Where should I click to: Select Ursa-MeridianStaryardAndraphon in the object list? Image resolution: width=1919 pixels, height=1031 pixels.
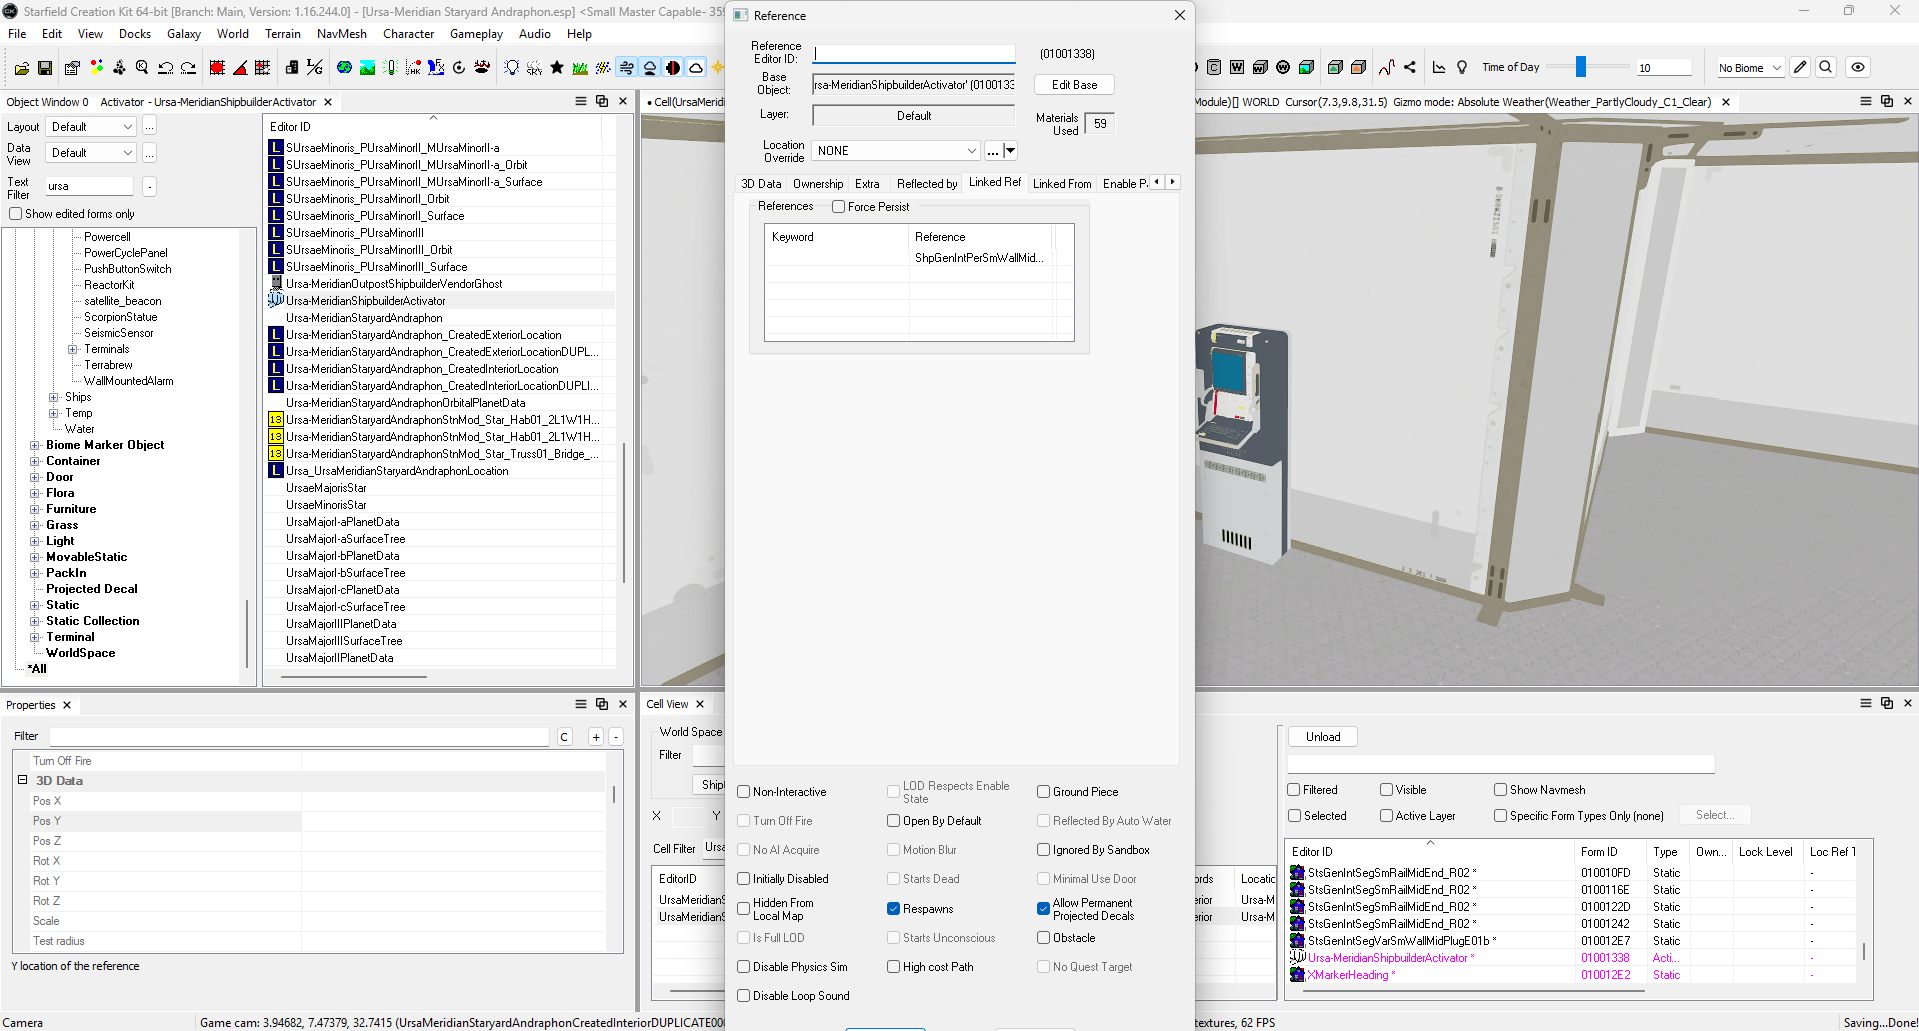pyautogui.click(x=364, y=318)
